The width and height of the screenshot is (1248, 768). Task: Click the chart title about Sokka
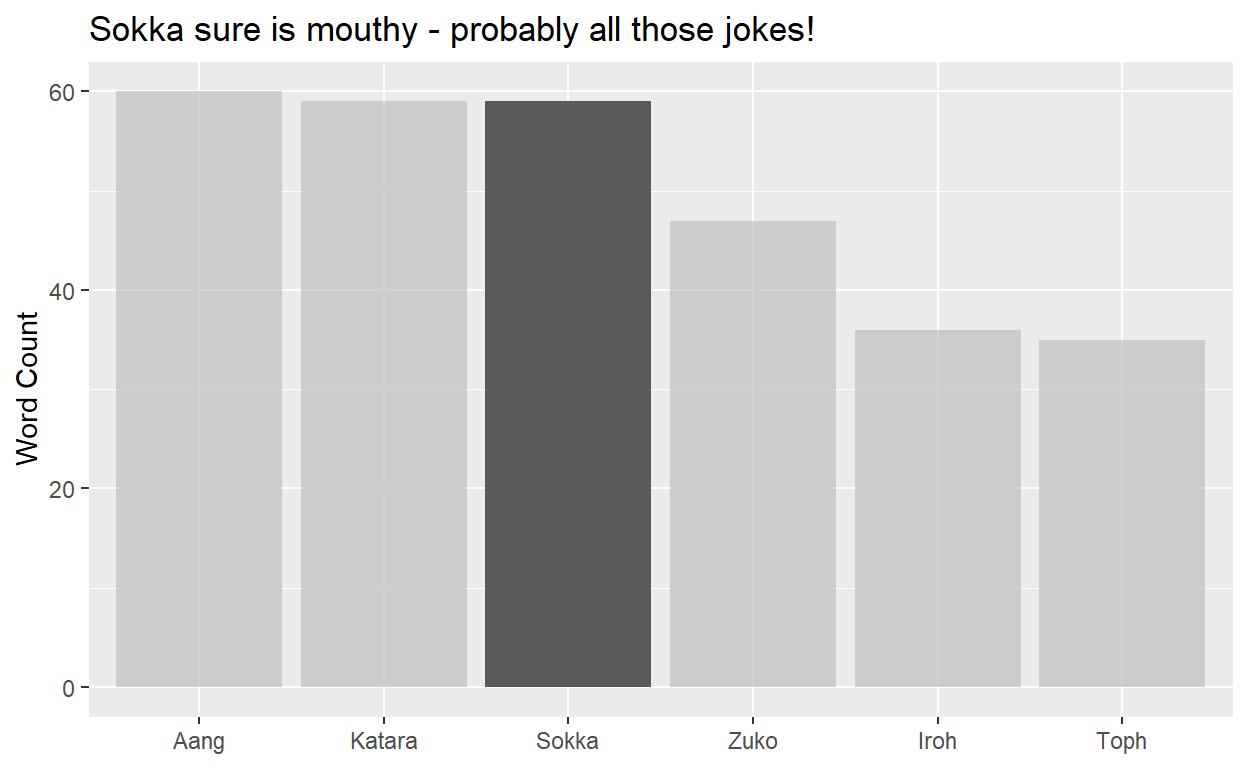453,30
